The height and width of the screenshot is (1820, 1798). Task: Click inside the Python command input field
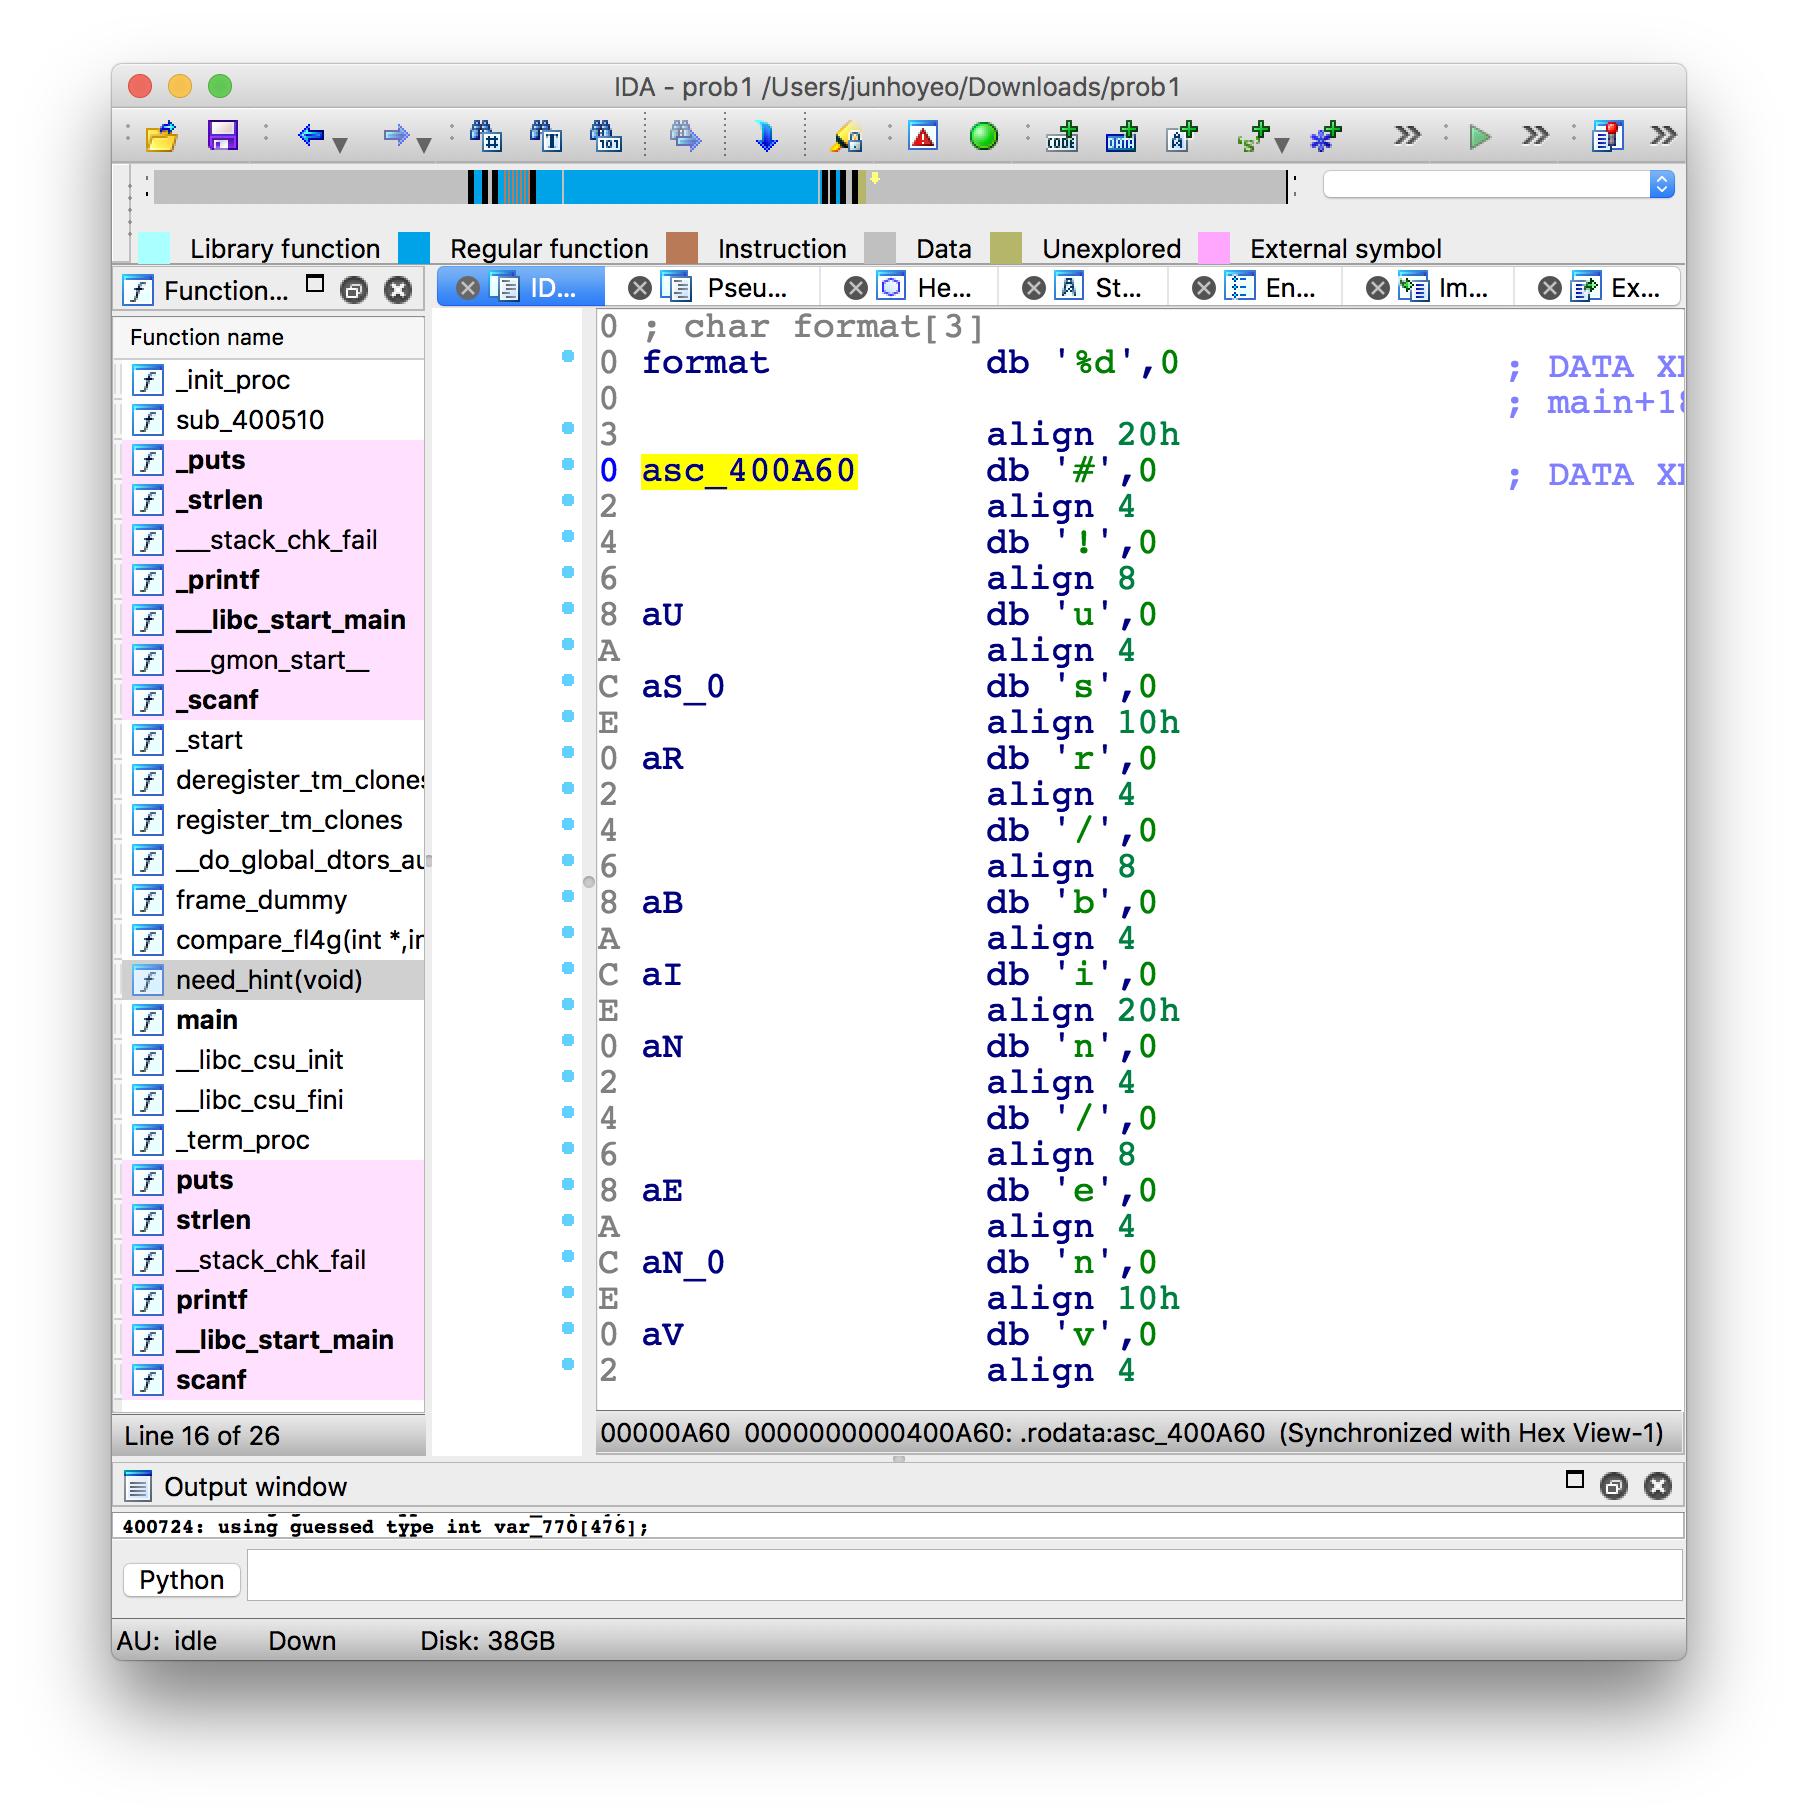[x=964, y=1577]
